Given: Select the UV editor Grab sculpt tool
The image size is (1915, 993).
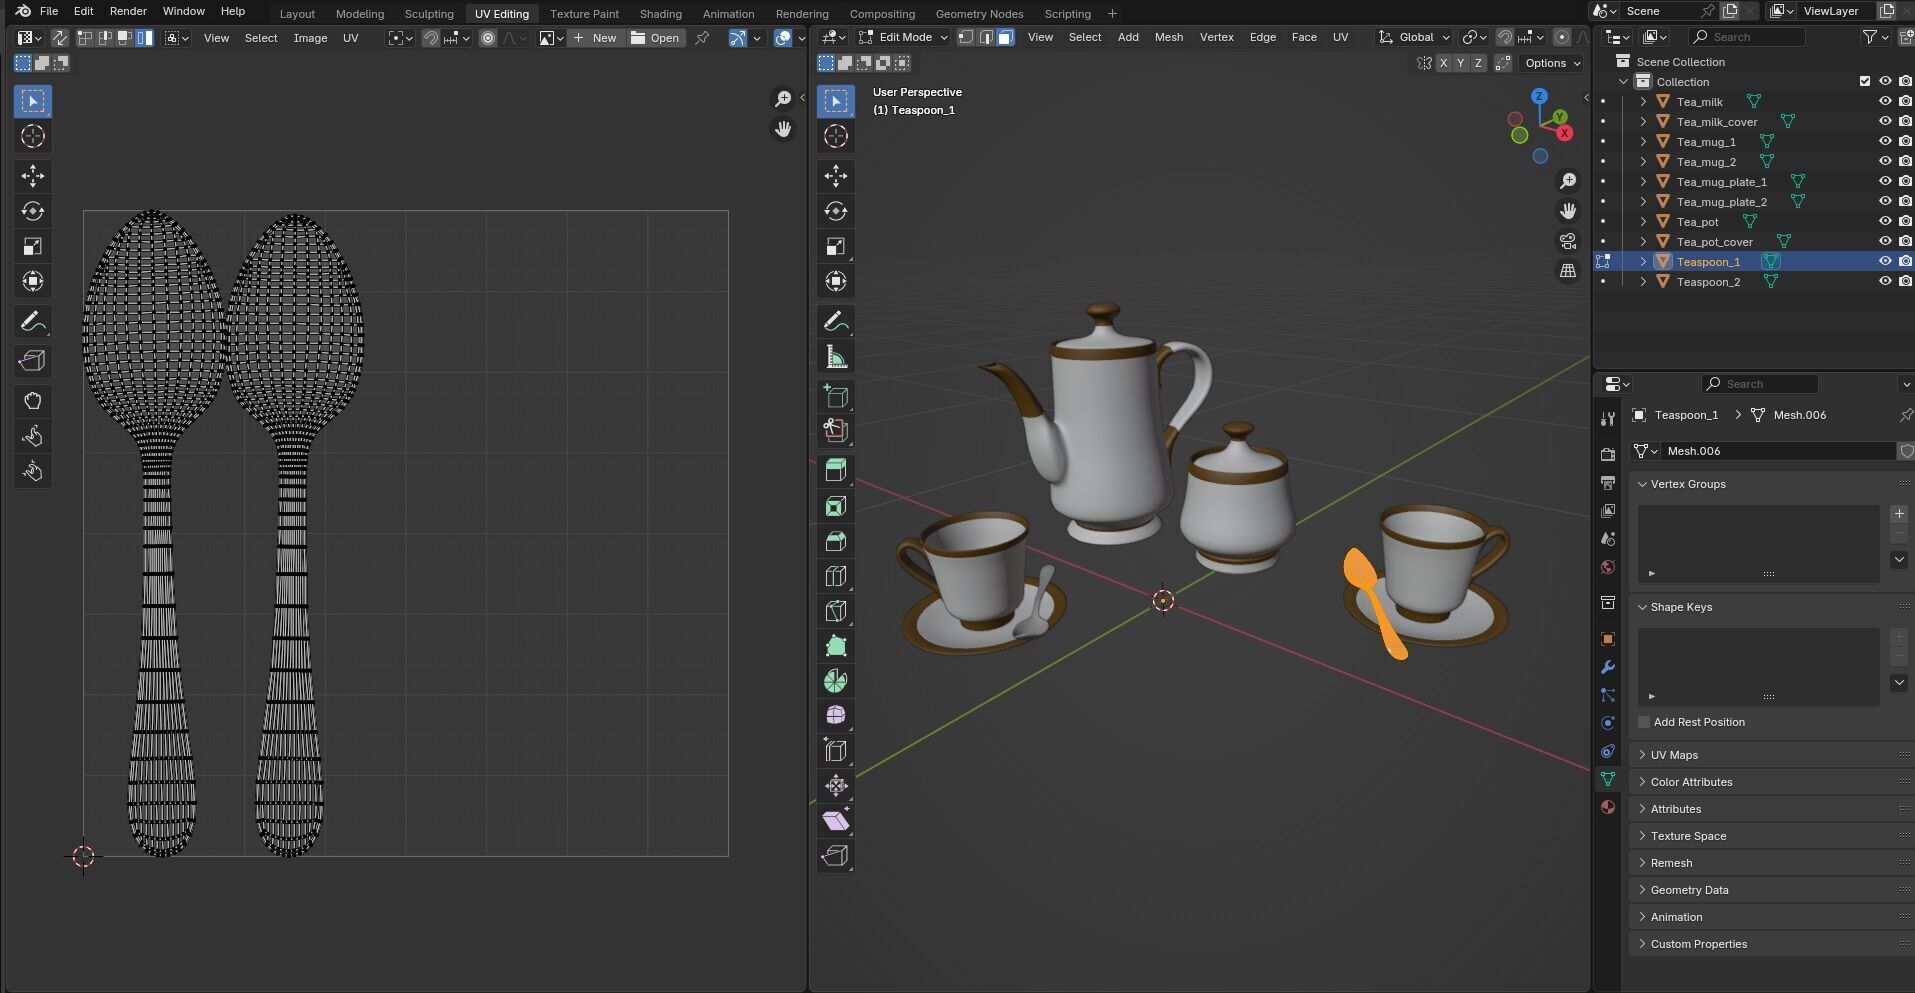Looking at the screenshot, I should [33, 401].
